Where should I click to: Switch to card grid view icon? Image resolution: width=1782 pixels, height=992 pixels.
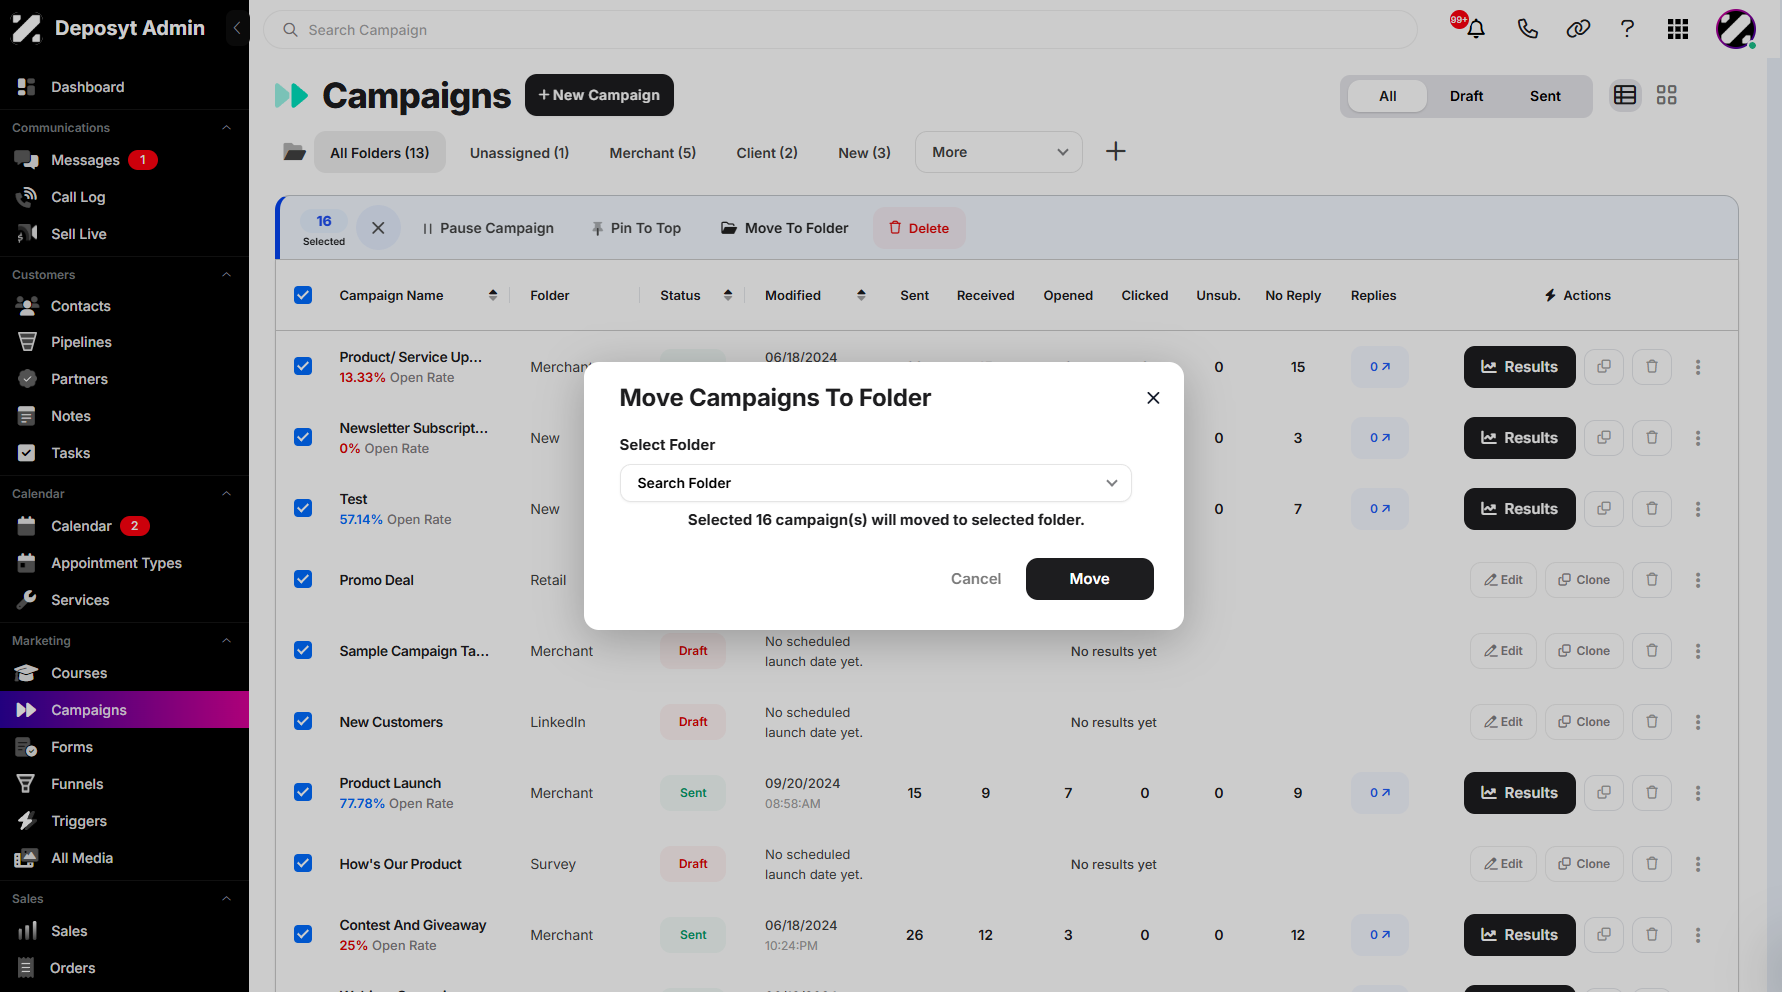[1666, 95]
